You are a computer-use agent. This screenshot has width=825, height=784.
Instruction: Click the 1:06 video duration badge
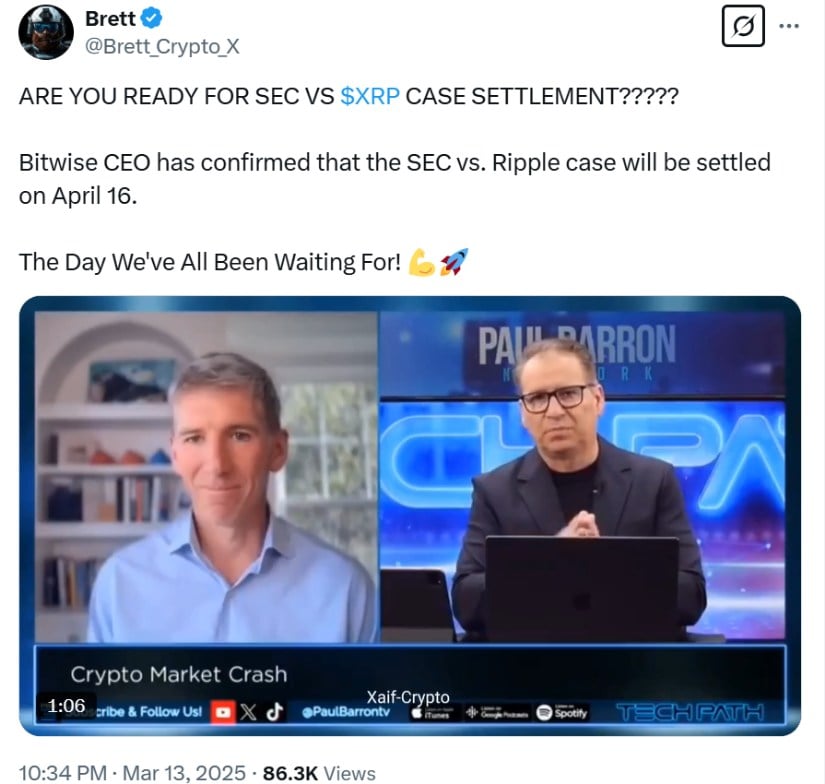click(66, 706)
